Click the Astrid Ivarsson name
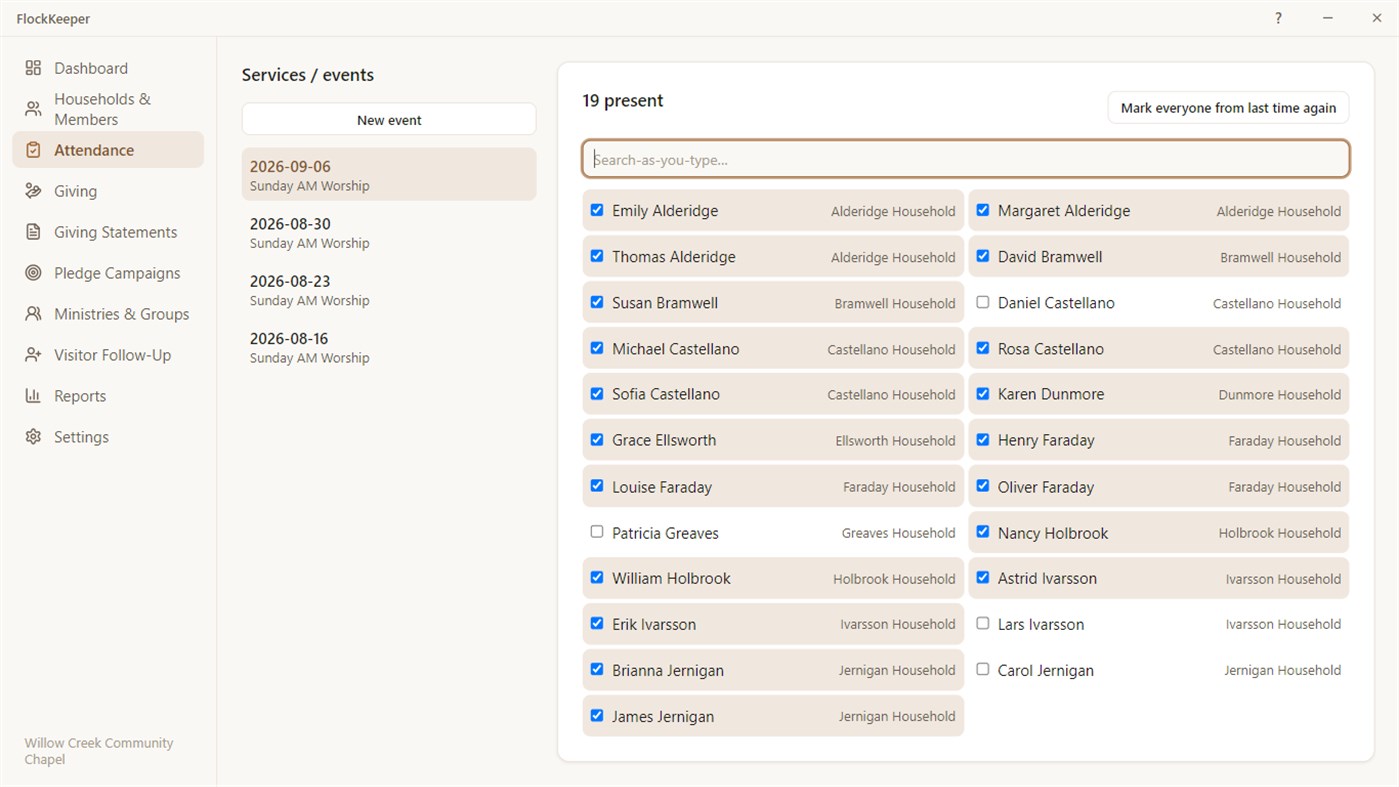Screen dimensions: 1399x787 click(1047, 578)
